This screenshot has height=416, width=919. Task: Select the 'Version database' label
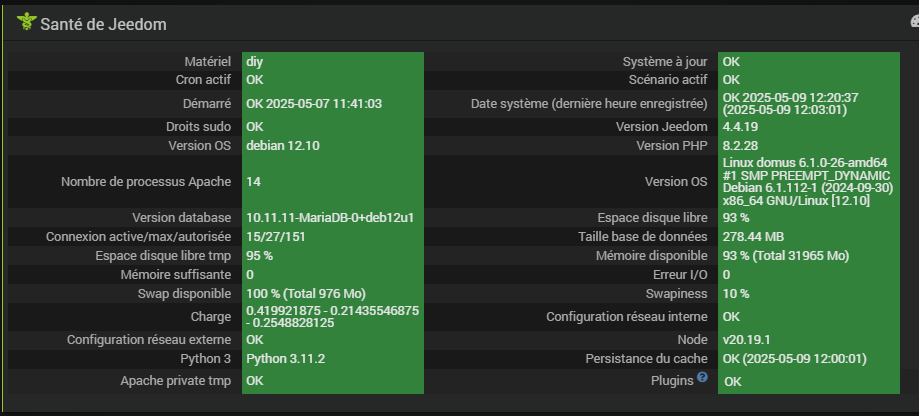[x=182, y=218]
